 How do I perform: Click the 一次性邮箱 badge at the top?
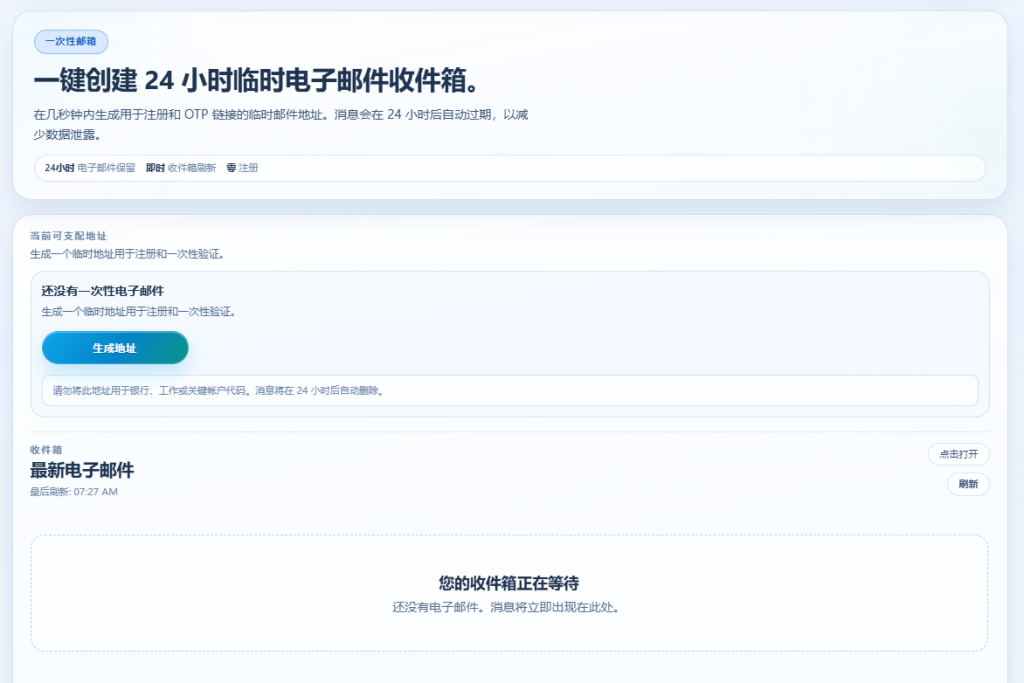70,41
